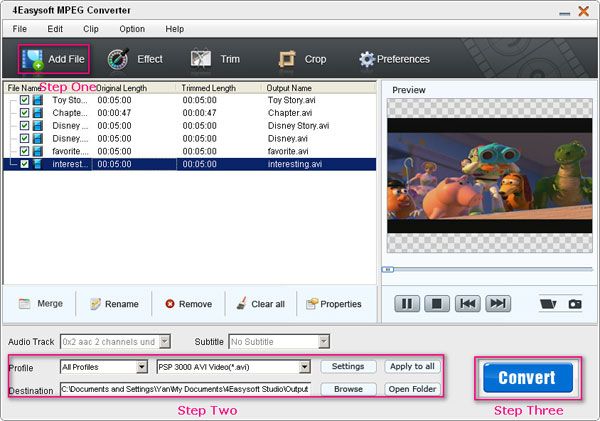Click the Add File toolbar icon

(33, 60)
